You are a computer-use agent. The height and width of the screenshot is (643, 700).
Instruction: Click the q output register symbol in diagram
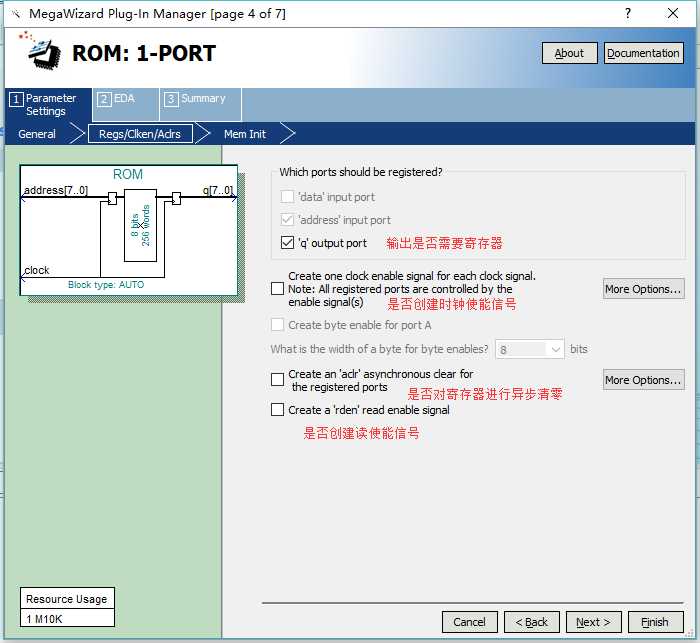click(176, 198)
